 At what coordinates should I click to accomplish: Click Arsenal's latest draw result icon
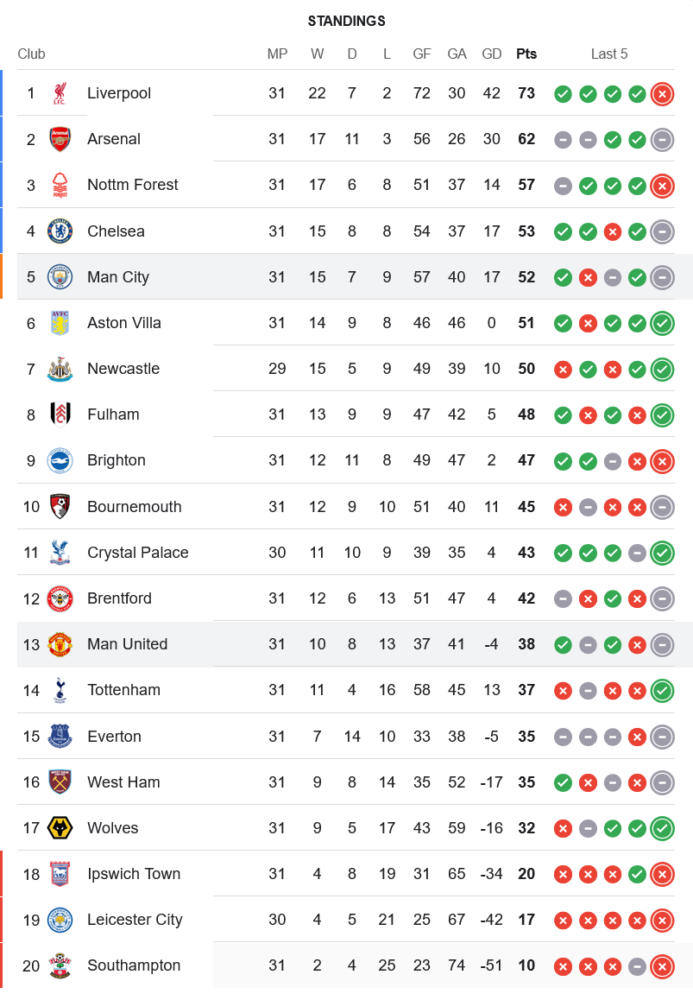click(661, 140)
